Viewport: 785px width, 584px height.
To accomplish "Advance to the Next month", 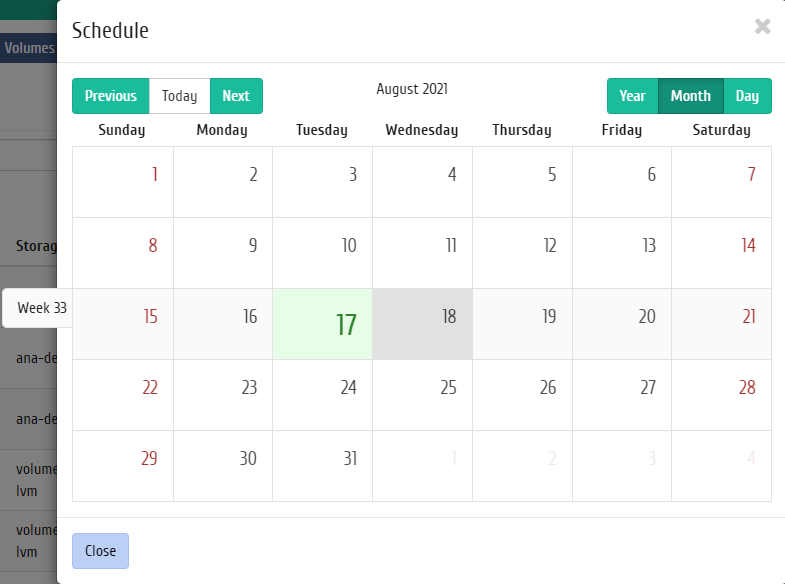I will [x=236, y=96].
